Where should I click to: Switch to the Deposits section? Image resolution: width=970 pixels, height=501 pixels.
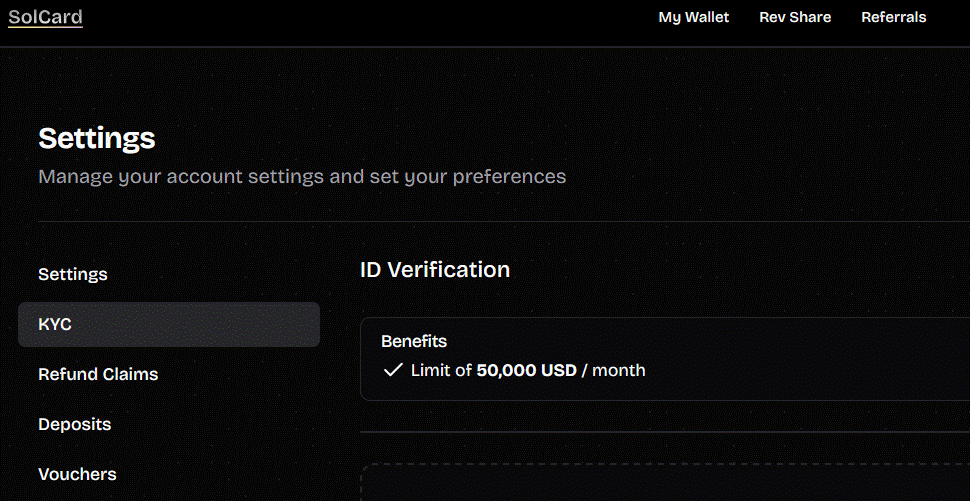point(75,424)
